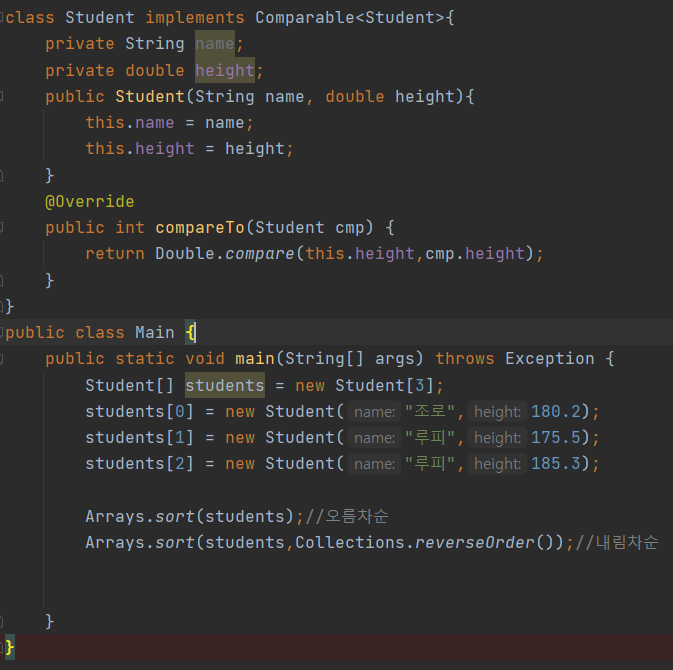
Task: Click 'static' keyword in main declaration
Action: [x=145, y=359]
